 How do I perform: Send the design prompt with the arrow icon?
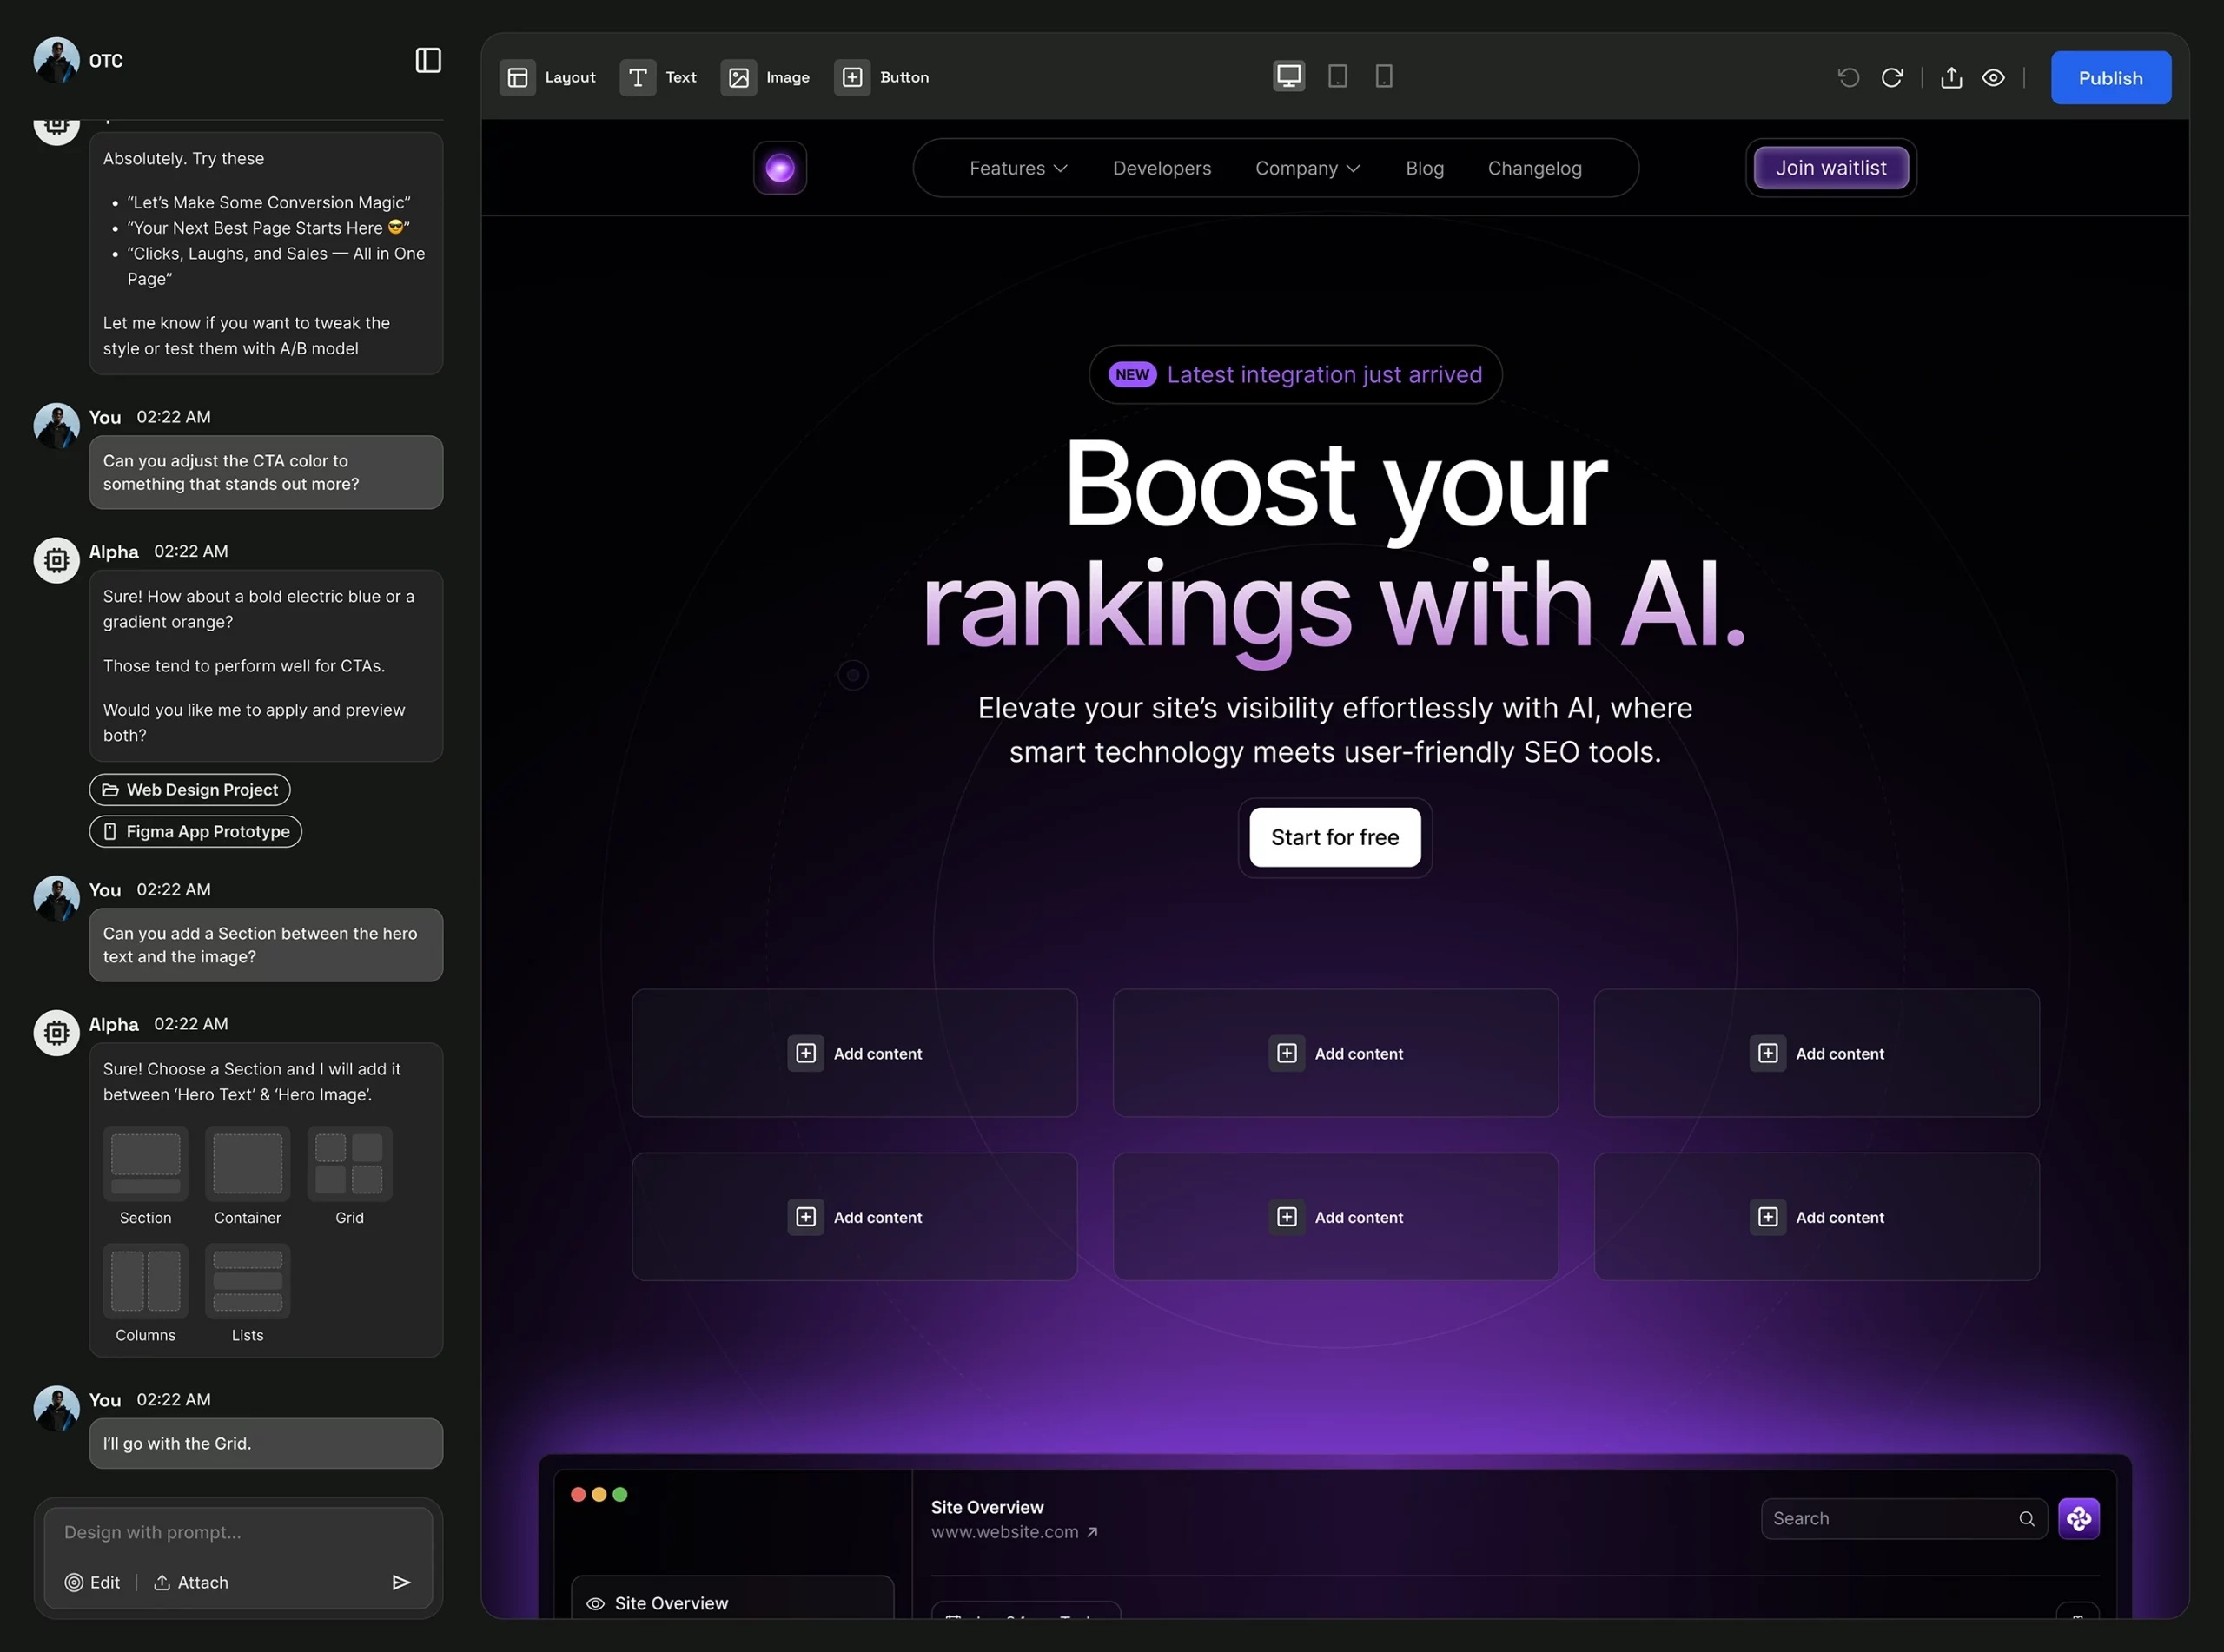(403, 1582)
